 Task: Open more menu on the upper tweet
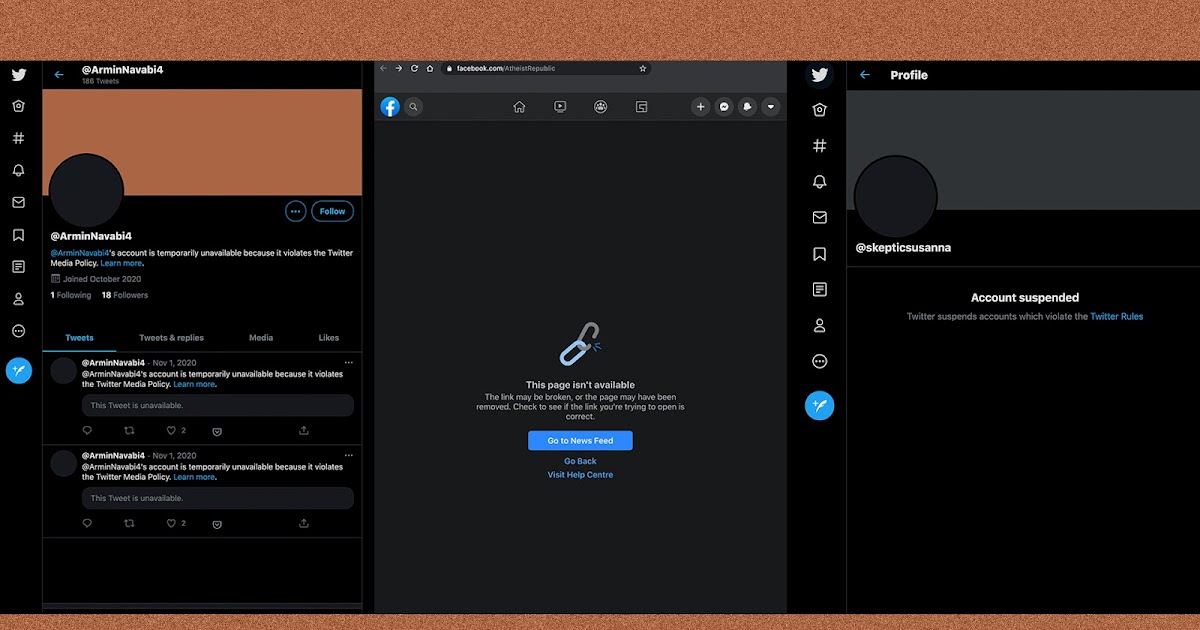point(348,362)
